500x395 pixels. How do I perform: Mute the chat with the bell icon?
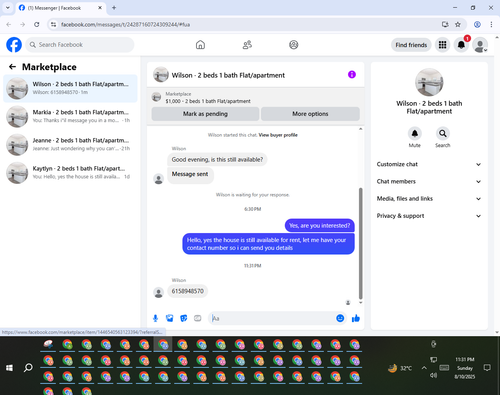point(415,134)
